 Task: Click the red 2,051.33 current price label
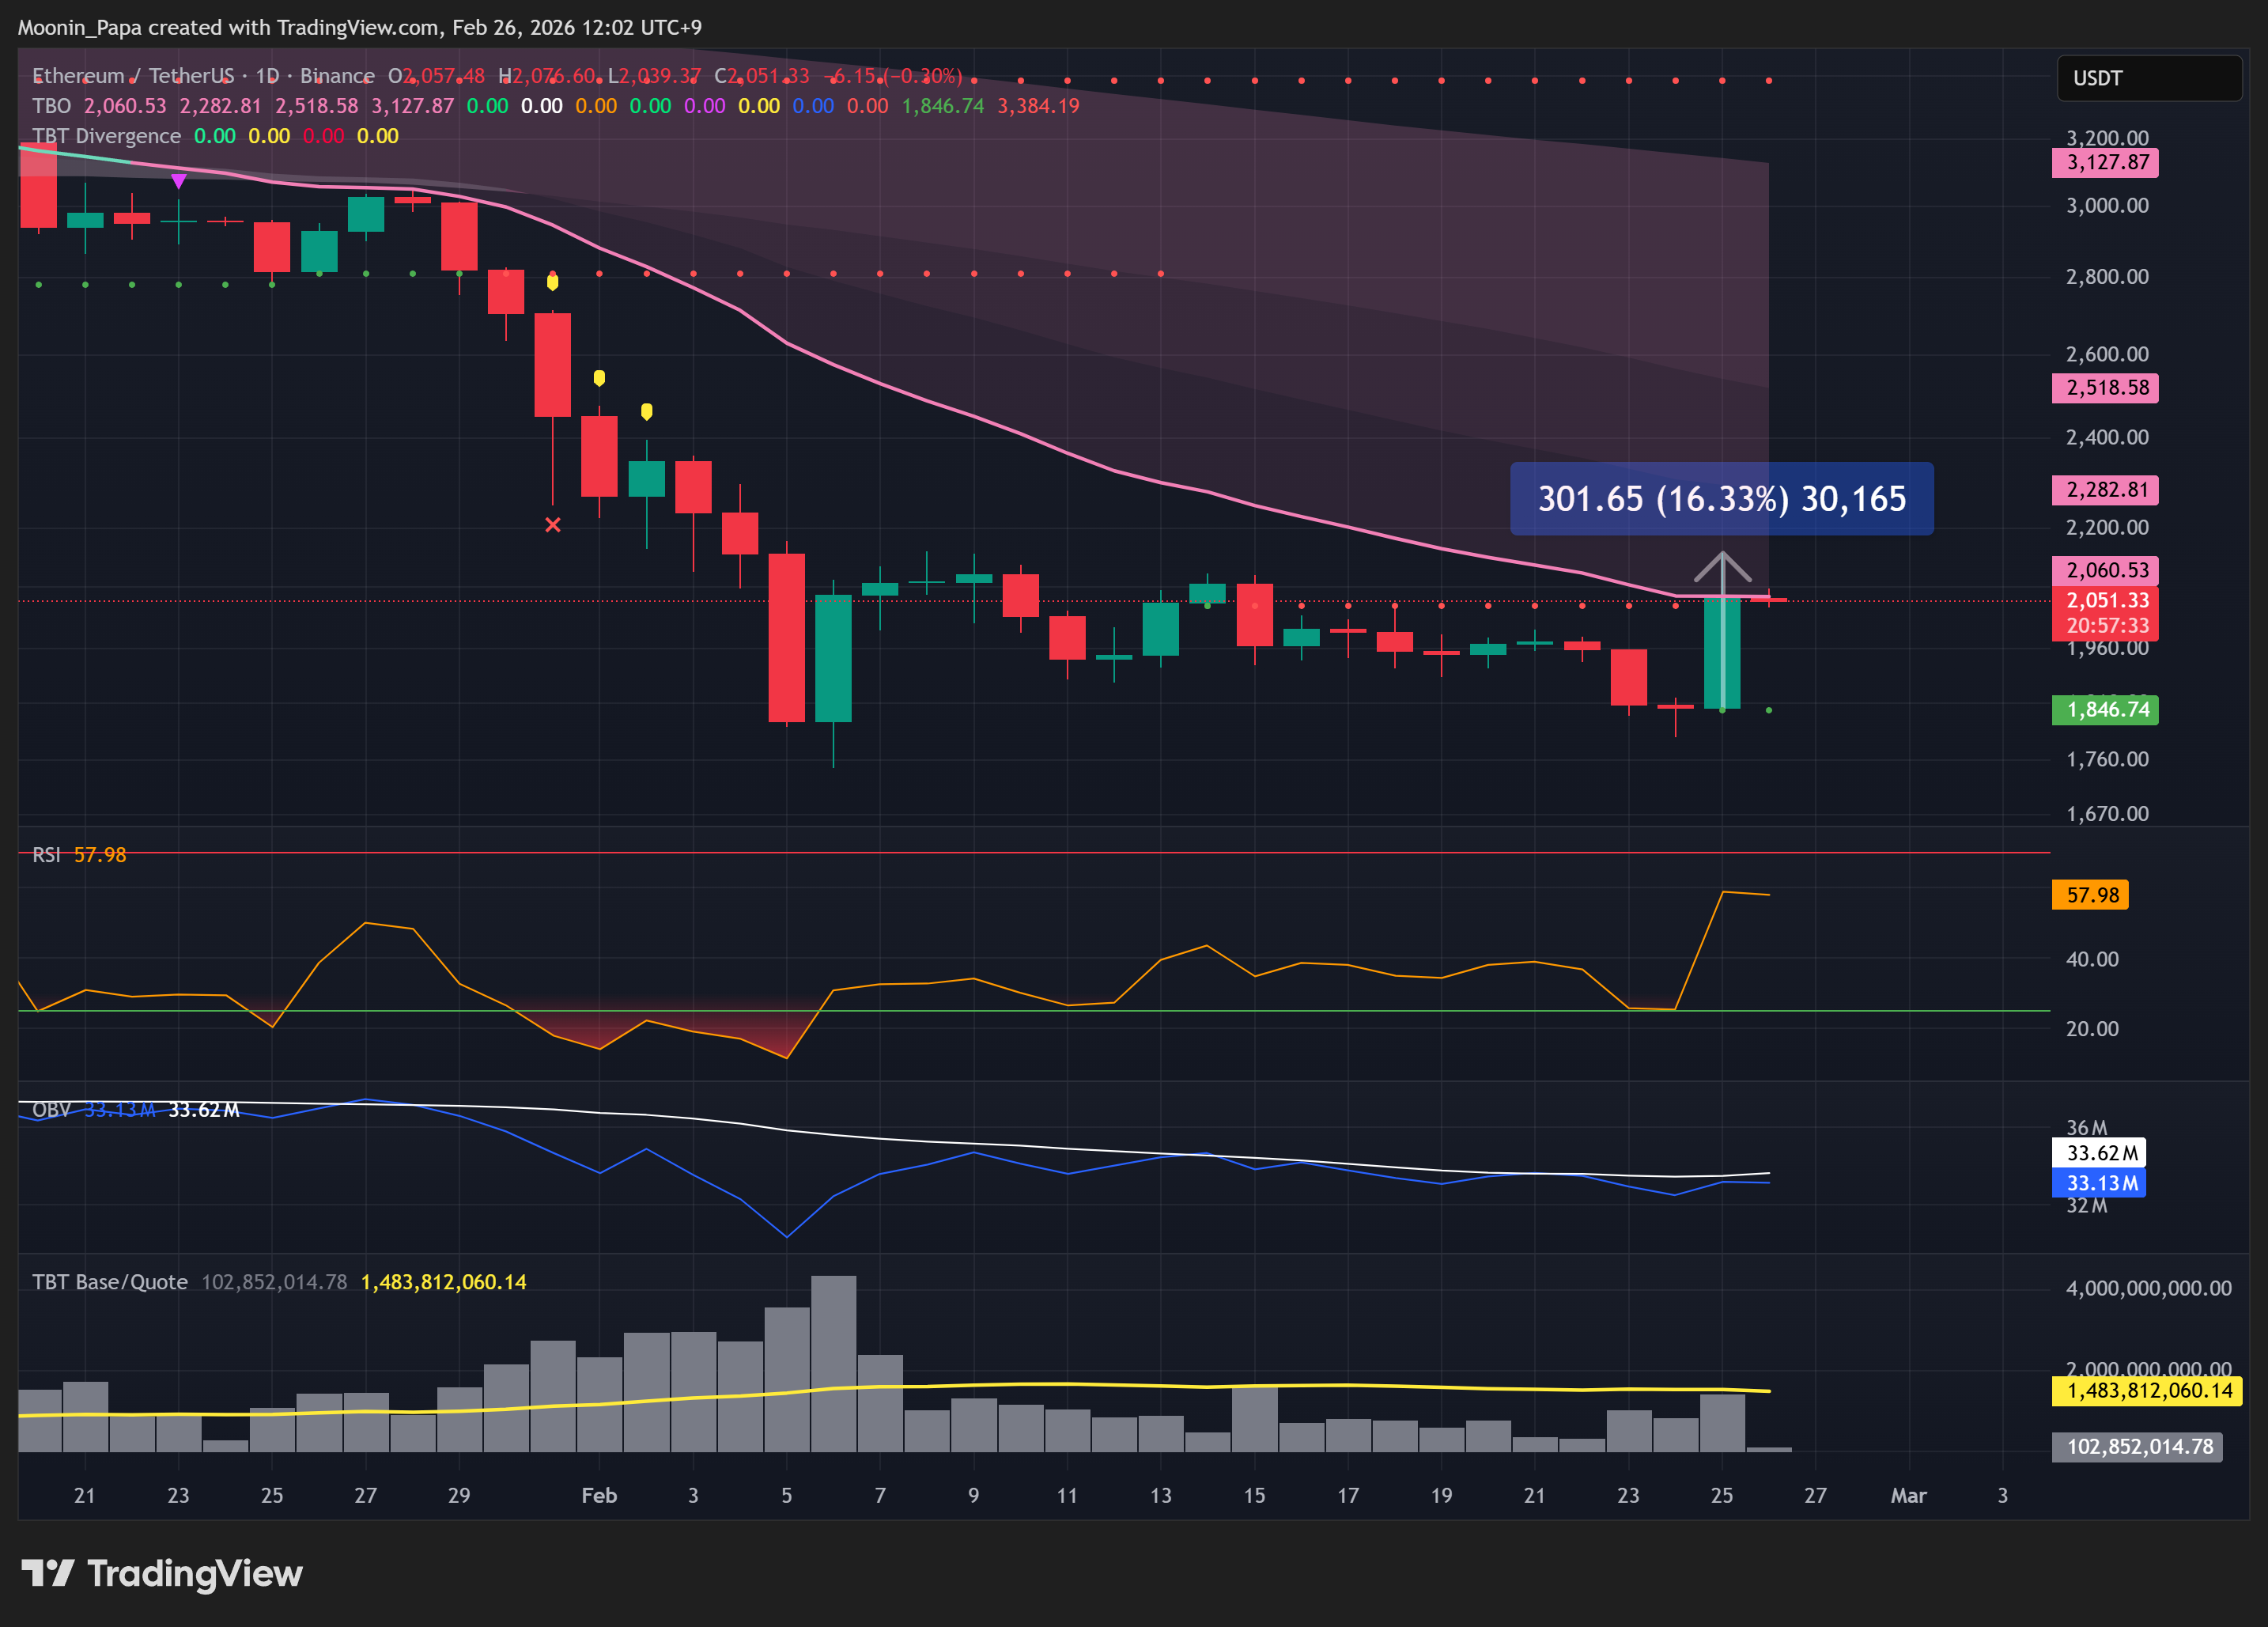[2106, 601]
